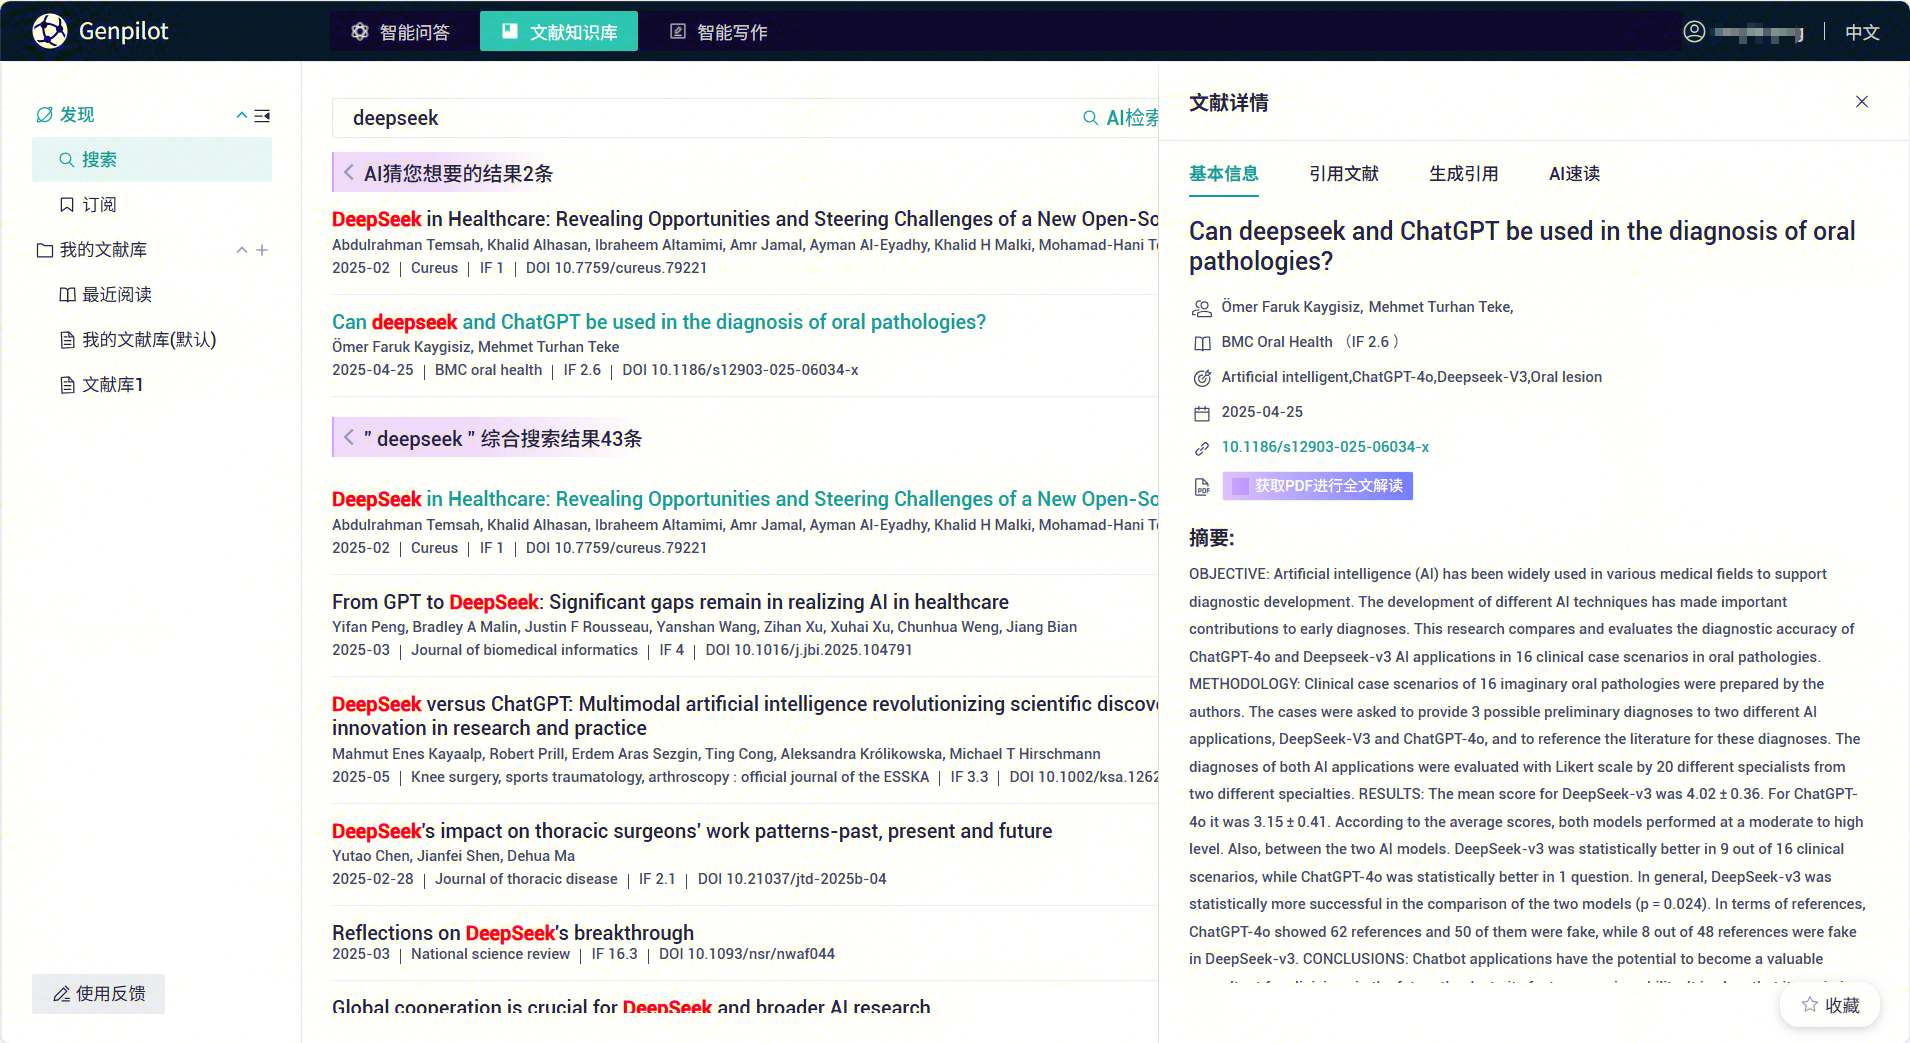The height and width of the screenshot is (1043, 1910).
Task: Open DOI link 10.1186/s12903-025-06034-x
Action: [x=1325, y=447]
